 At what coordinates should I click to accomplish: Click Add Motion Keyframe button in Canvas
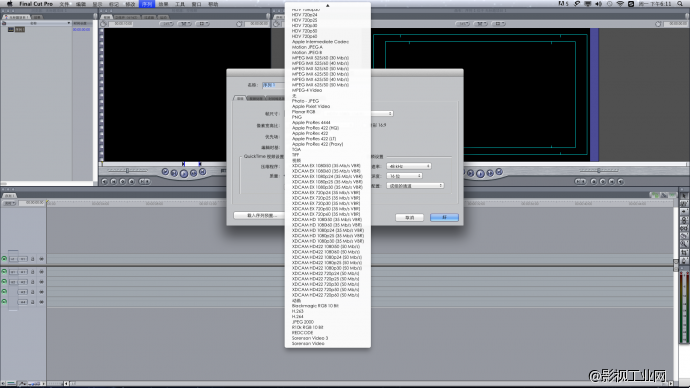[602, 181]
